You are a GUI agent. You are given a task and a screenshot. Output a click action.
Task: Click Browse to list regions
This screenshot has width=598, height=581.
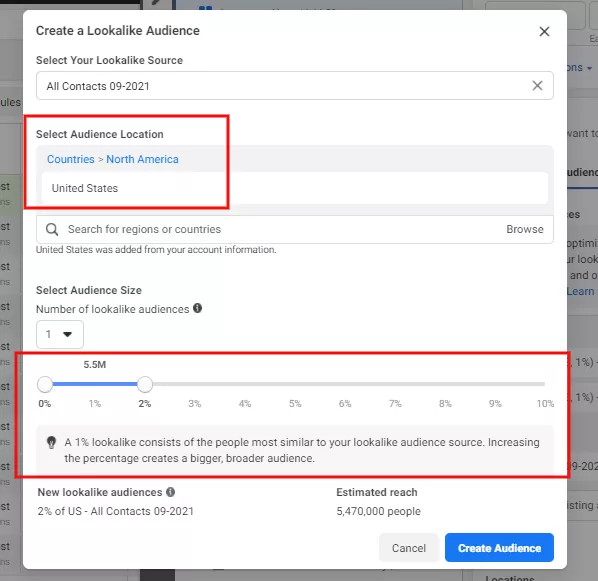(525, 229)
